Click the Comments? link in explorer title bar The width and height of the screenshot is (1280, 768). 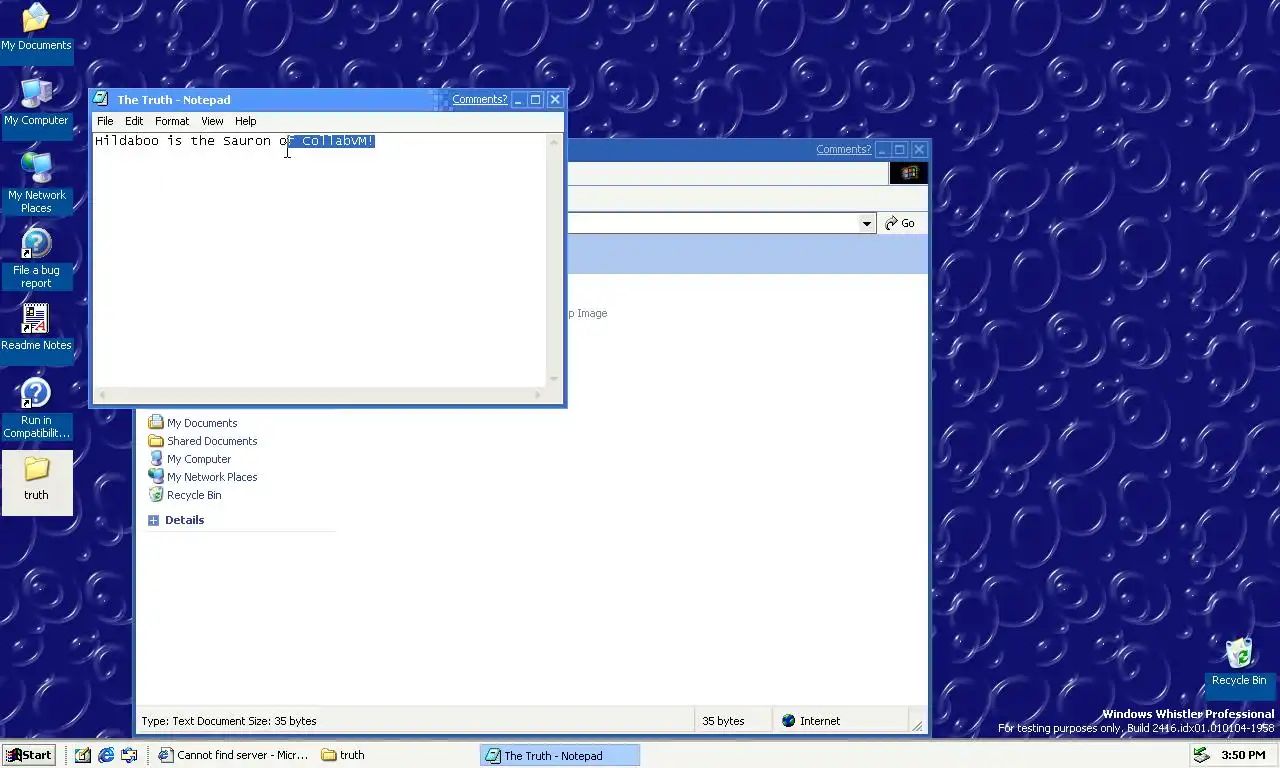point(844,149)
